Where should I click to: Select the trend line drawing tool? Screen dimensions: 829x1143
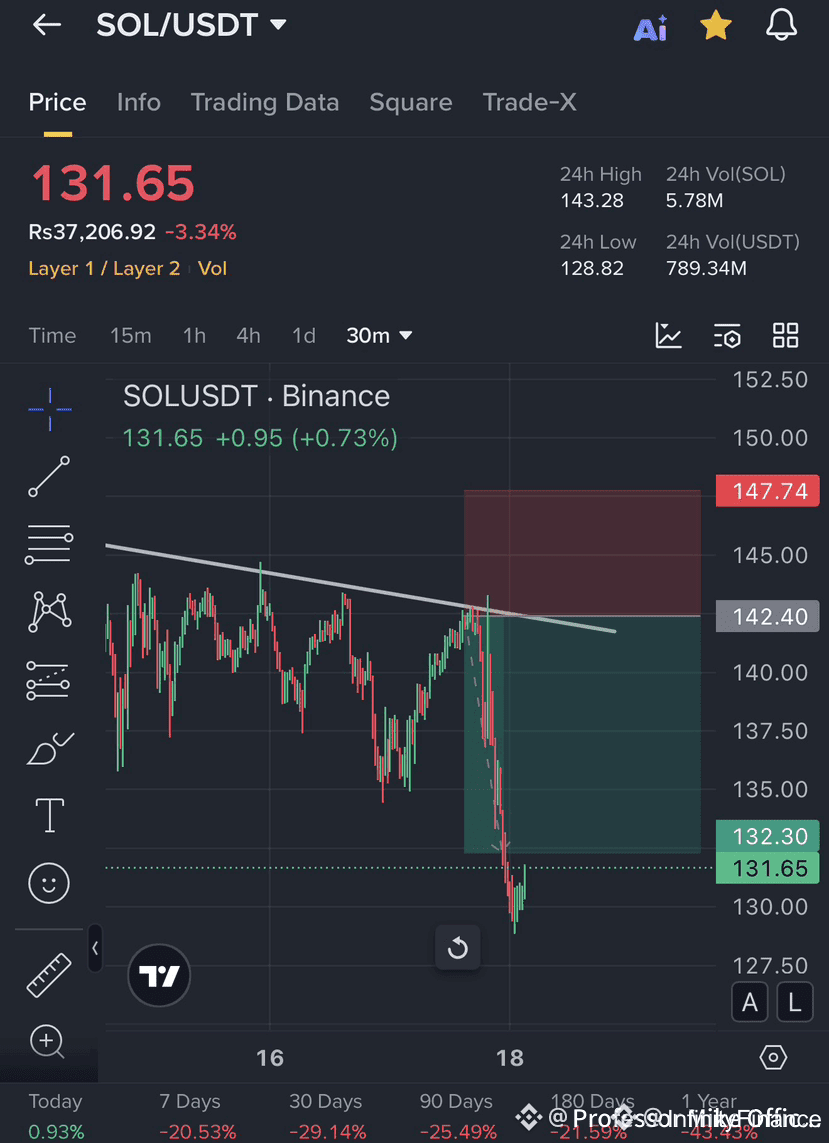[48, 477]
